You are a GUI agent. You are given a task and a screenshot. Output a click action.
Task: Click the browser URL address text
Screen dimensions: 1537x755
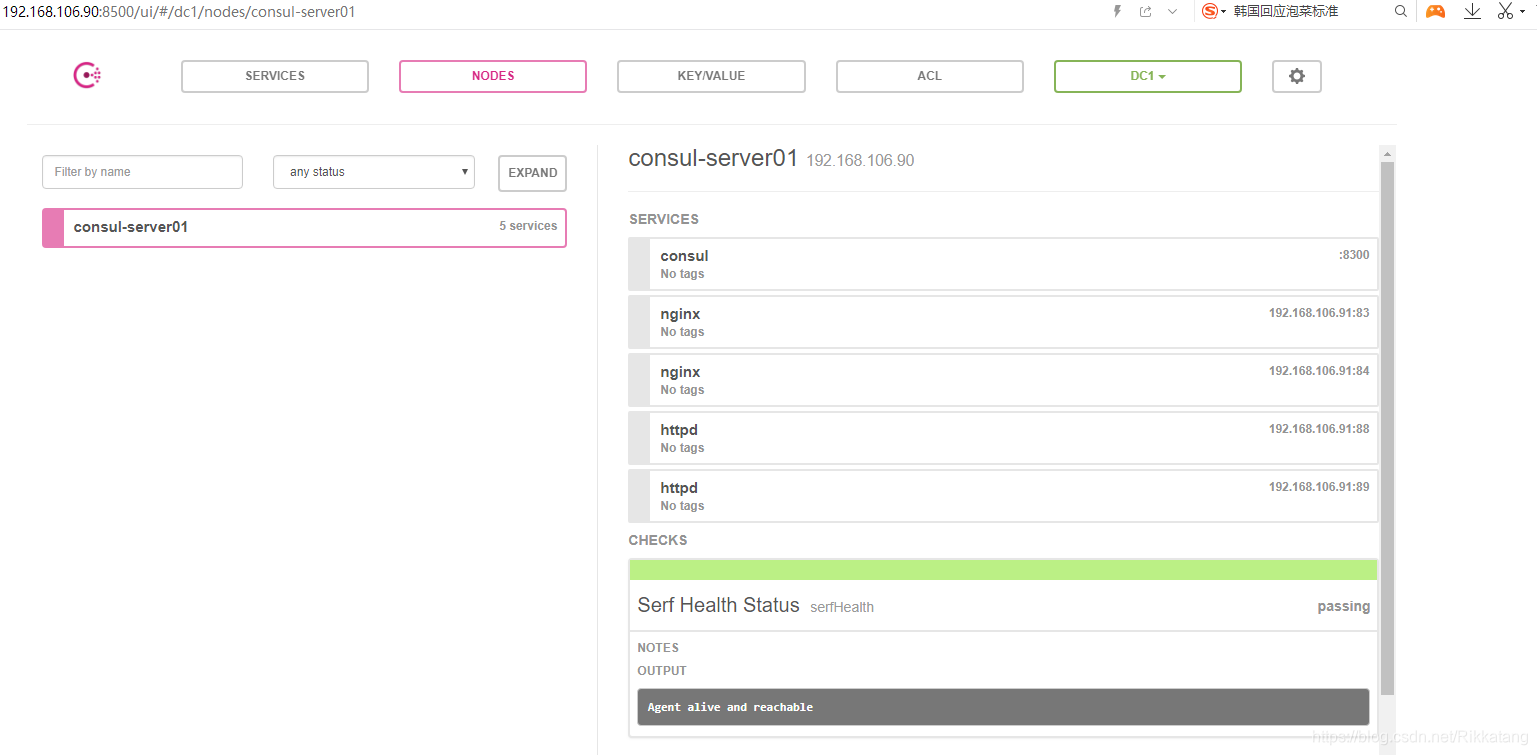coord(178,12)
